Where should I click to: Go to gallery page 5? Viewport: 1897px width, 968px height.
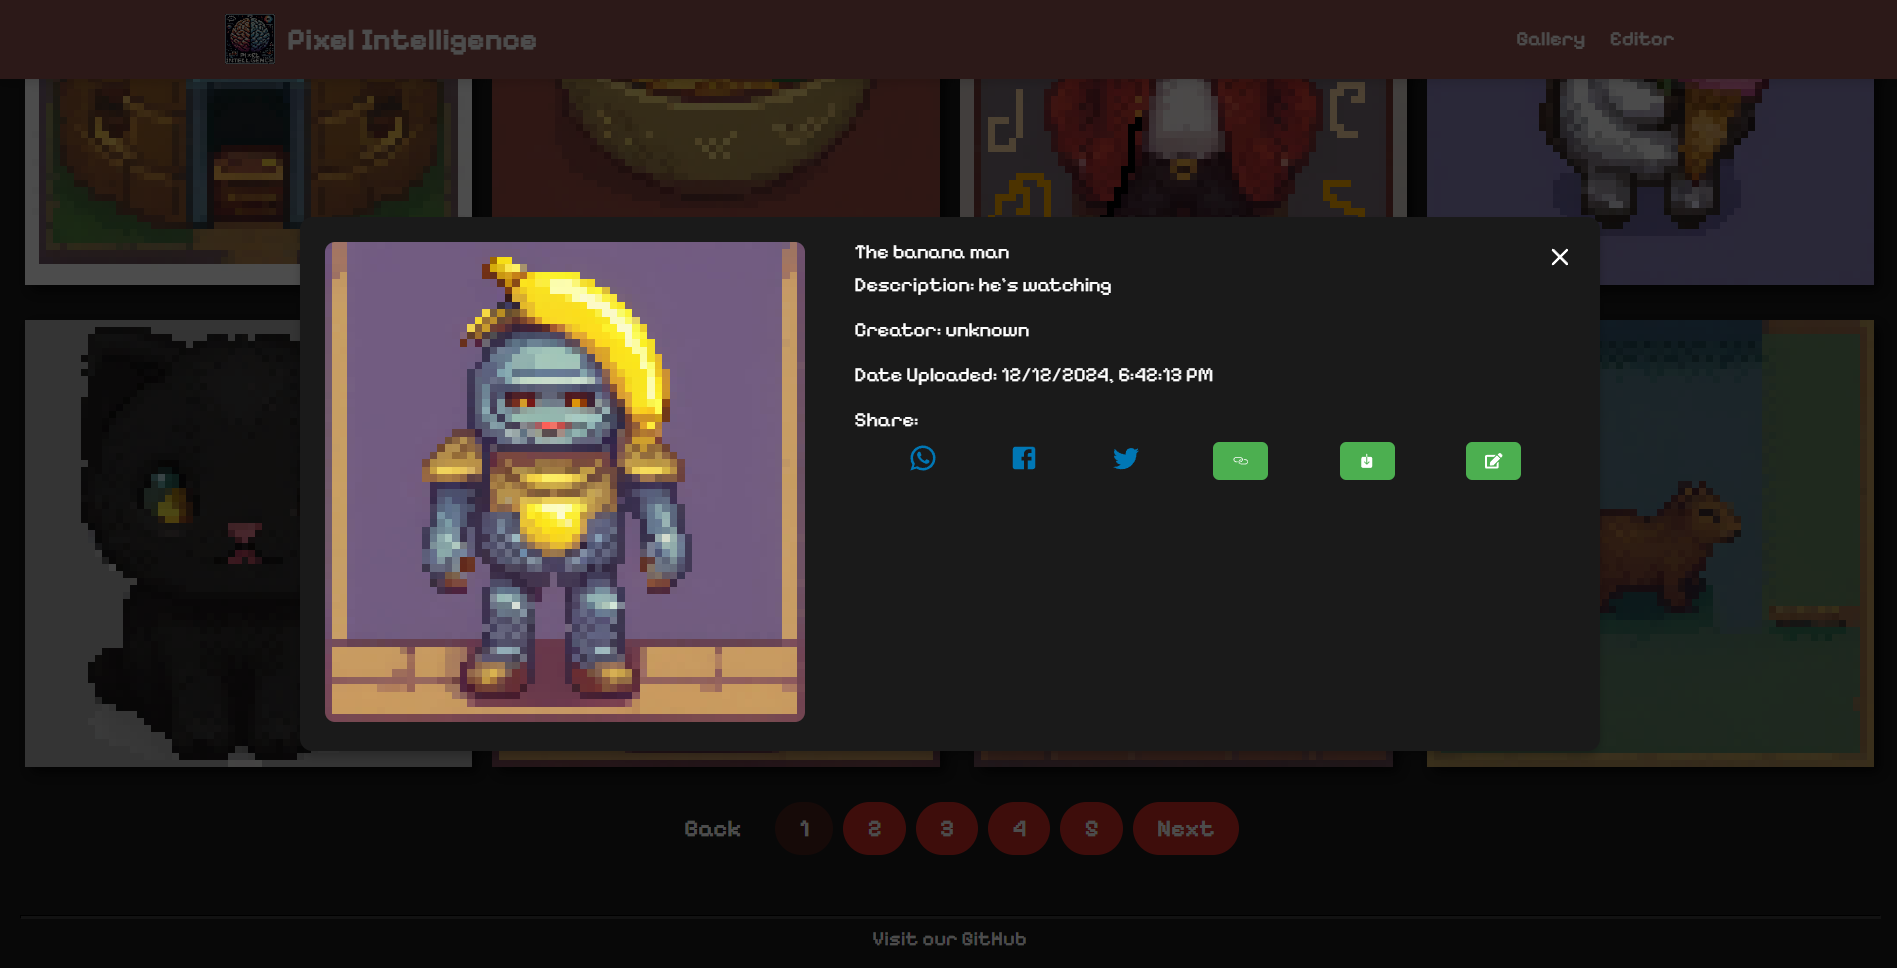click(x=1091, y=829)
